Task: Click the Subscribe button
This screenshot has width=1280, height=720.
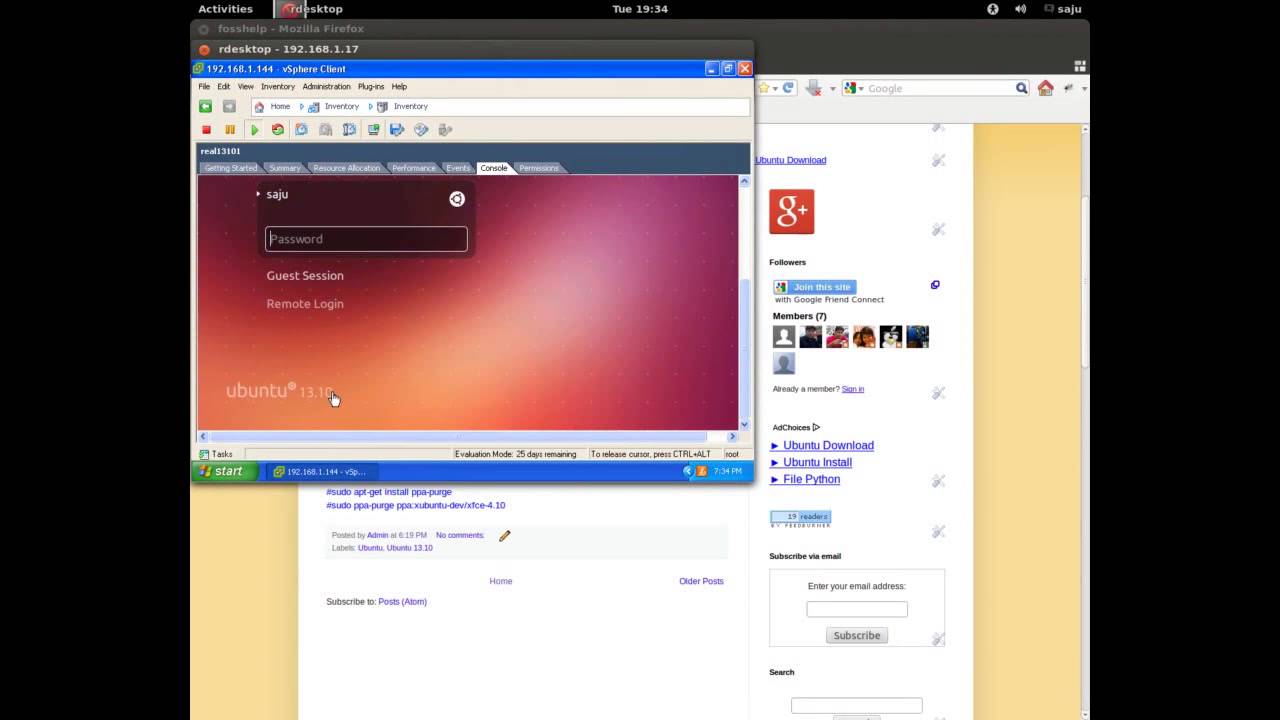Action: point(857,636)
